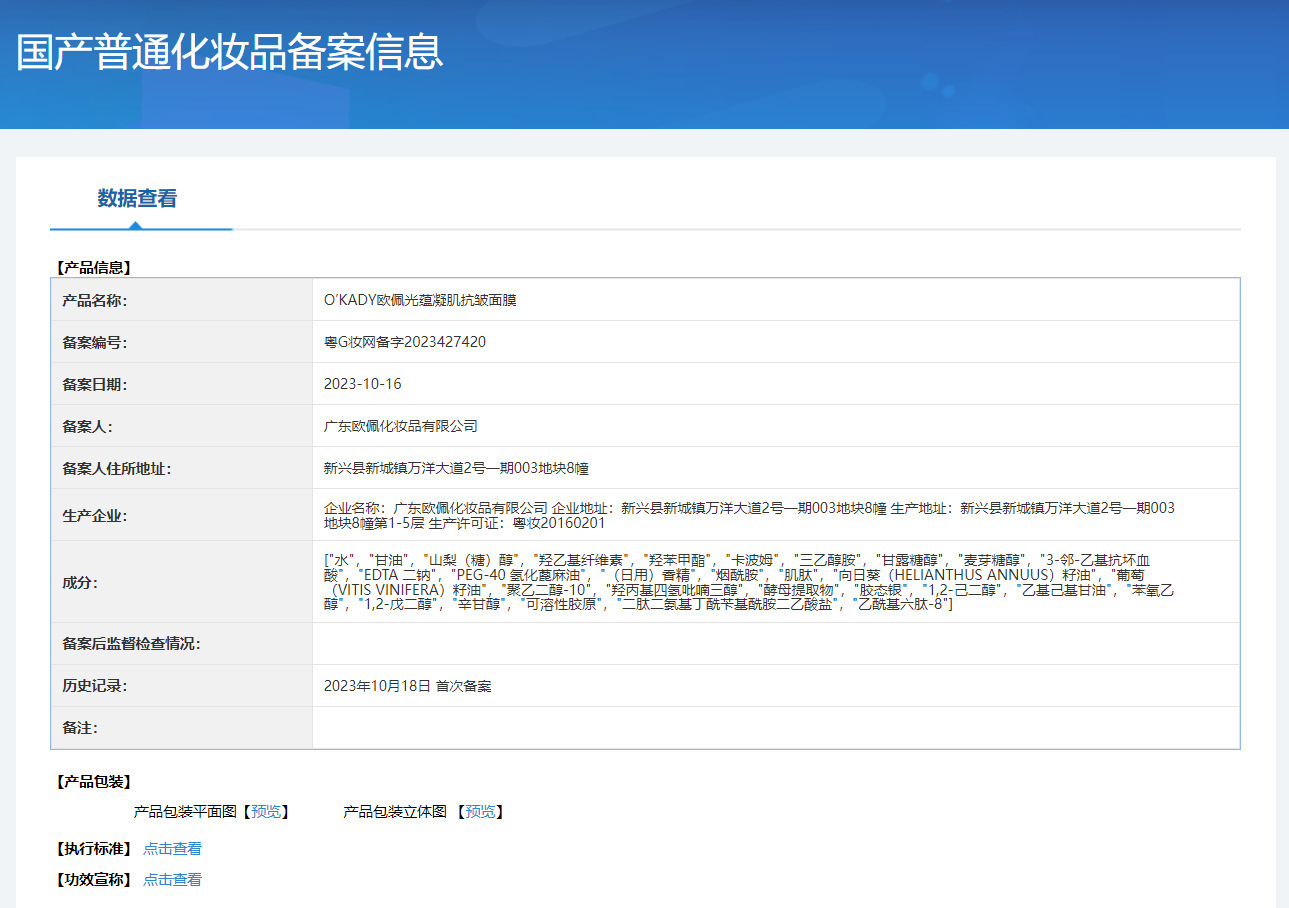This screenshot has height=908, width=1289.
Task: Click 预览 link for 产品包装立体图
Action: coord(480,812)
